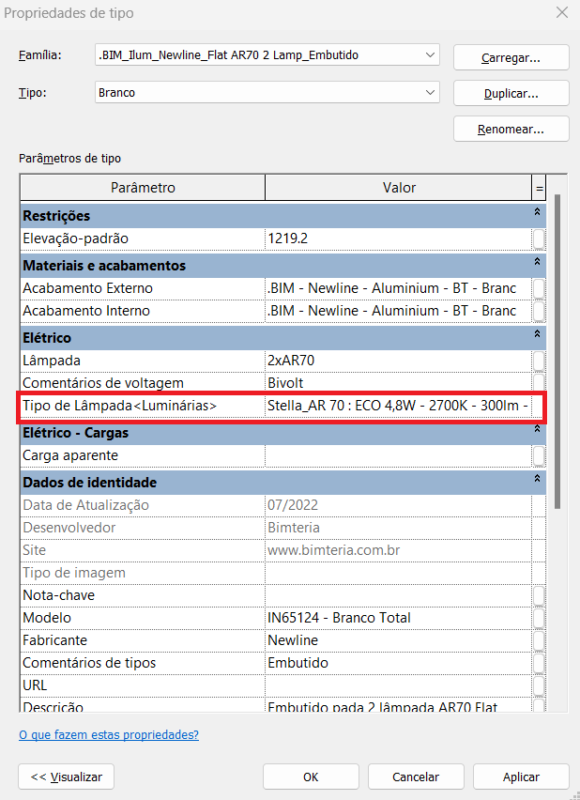Click the equals column header icon

[x=539, y=188]
